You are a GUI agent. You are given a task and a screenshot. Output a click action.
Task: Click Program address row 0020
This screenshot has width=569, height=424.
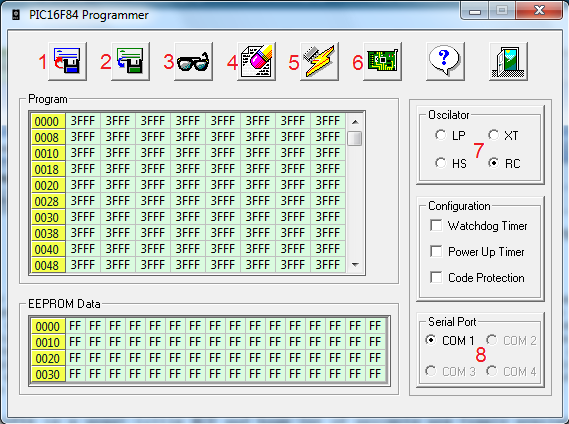point(48,185)
